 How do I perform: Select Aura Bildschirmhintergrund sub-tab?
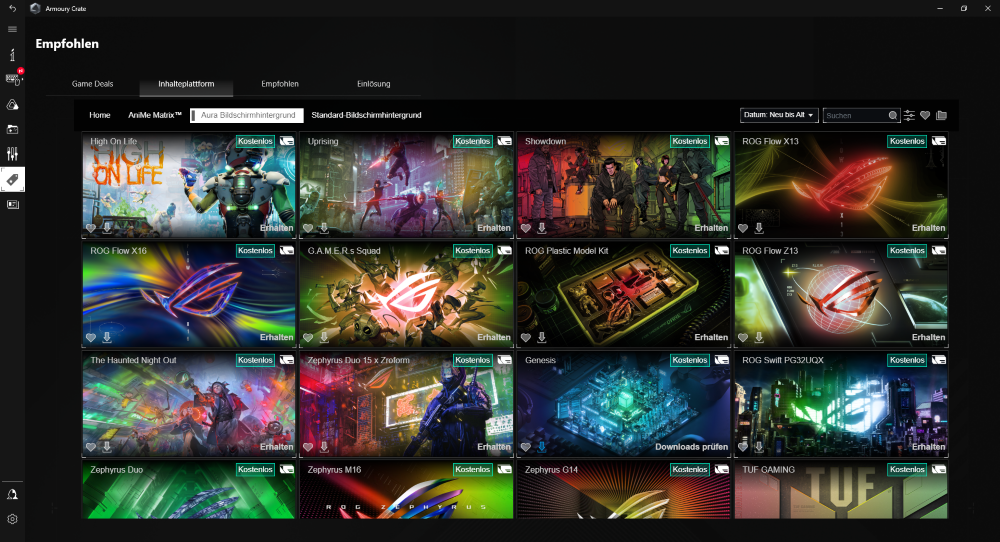point(247,115)
